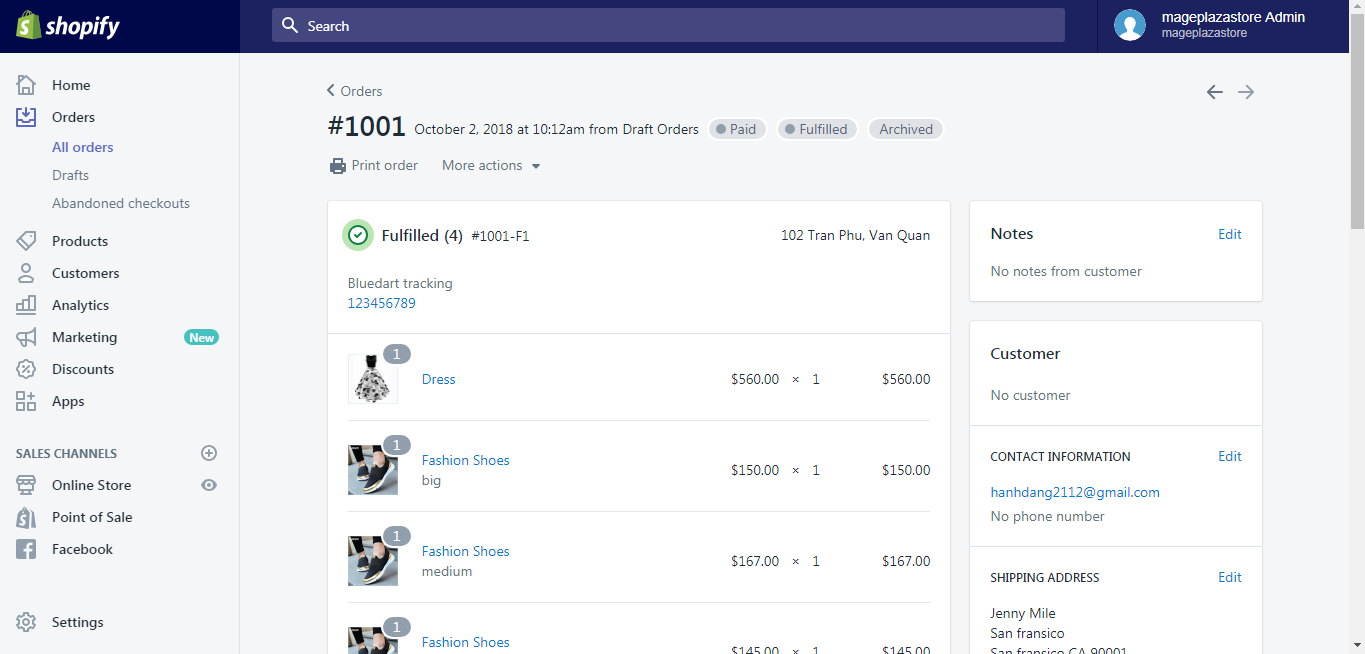Click the printer icon beside Print order

click(x=338, y=166)
